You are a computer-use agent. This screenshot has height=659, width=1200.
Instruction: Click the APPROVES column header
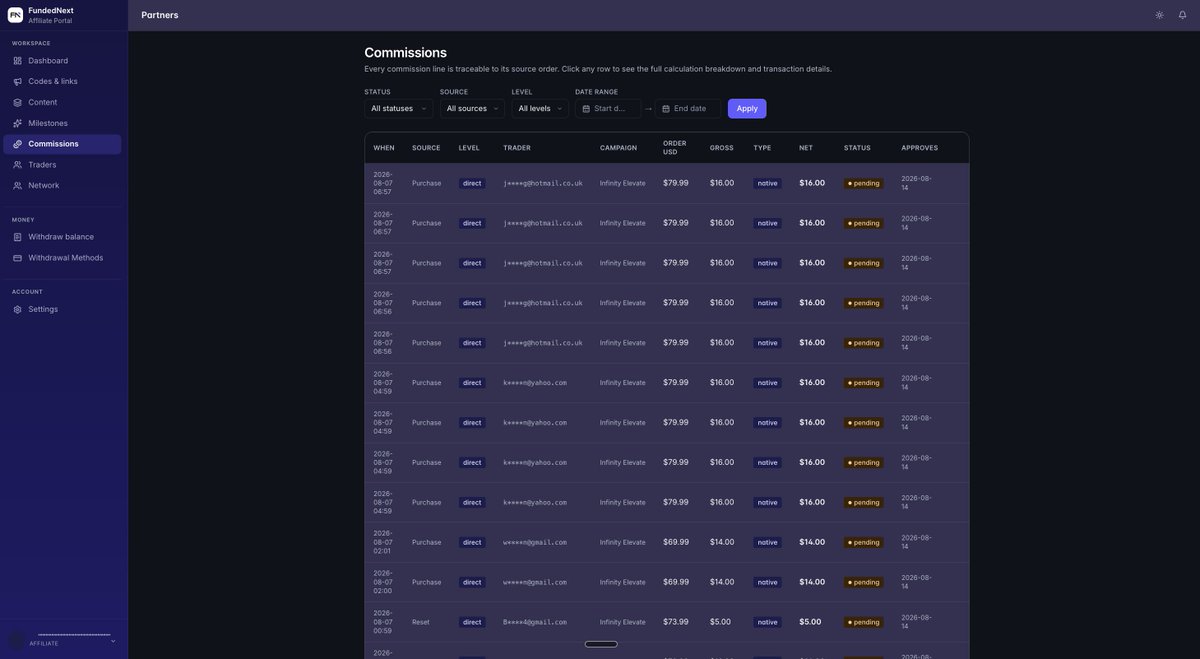pyautogui.click(x=920, y=148)
